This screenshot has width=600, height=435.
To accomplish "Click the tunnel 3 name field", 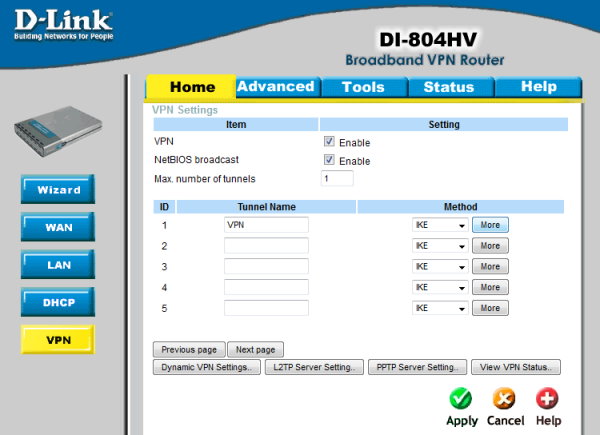I will point(266,266).
